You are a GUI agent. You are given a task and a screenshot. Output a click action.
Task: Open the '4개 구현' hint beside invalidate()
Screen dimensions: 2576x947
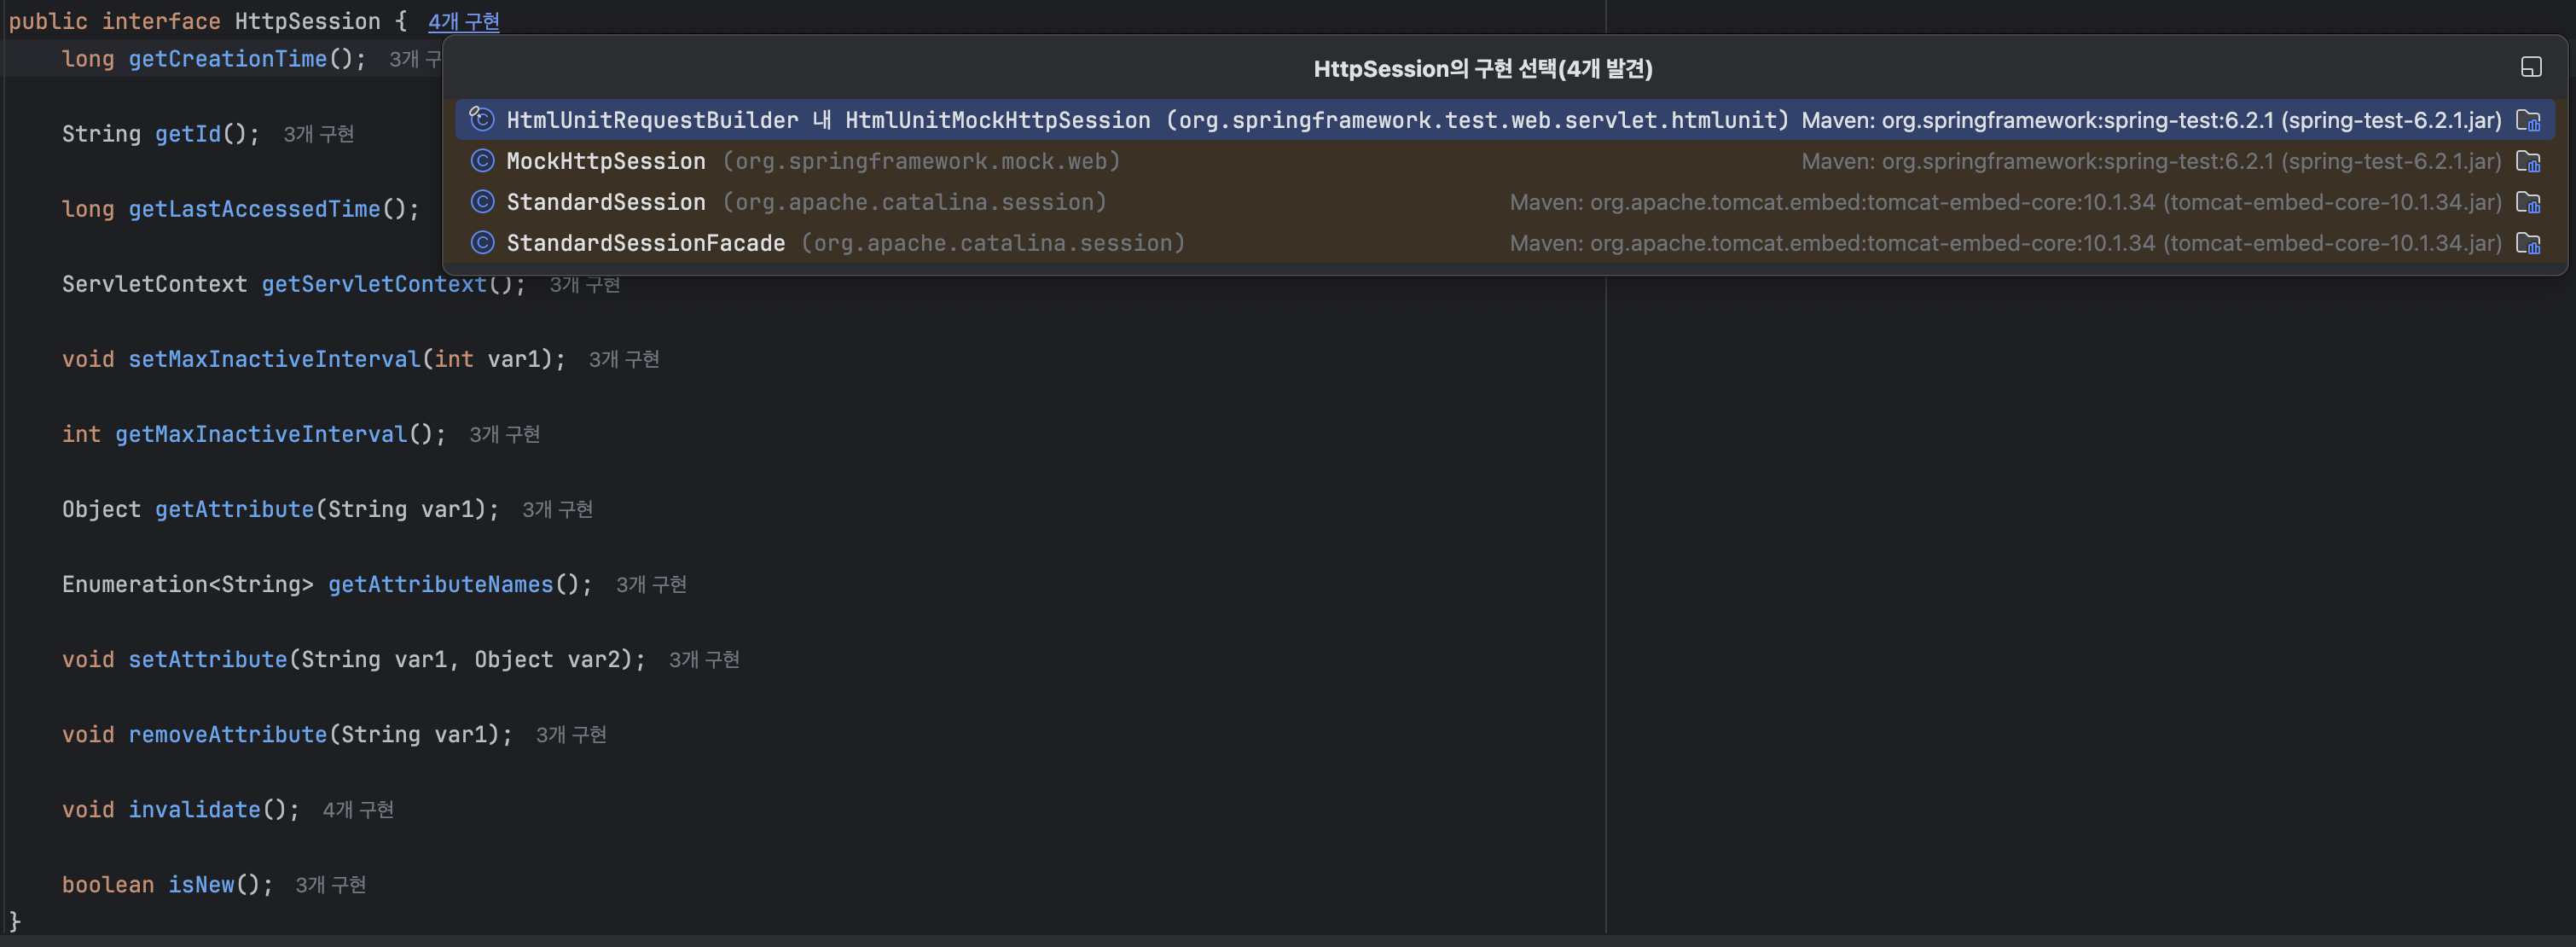tap(357, 810)
